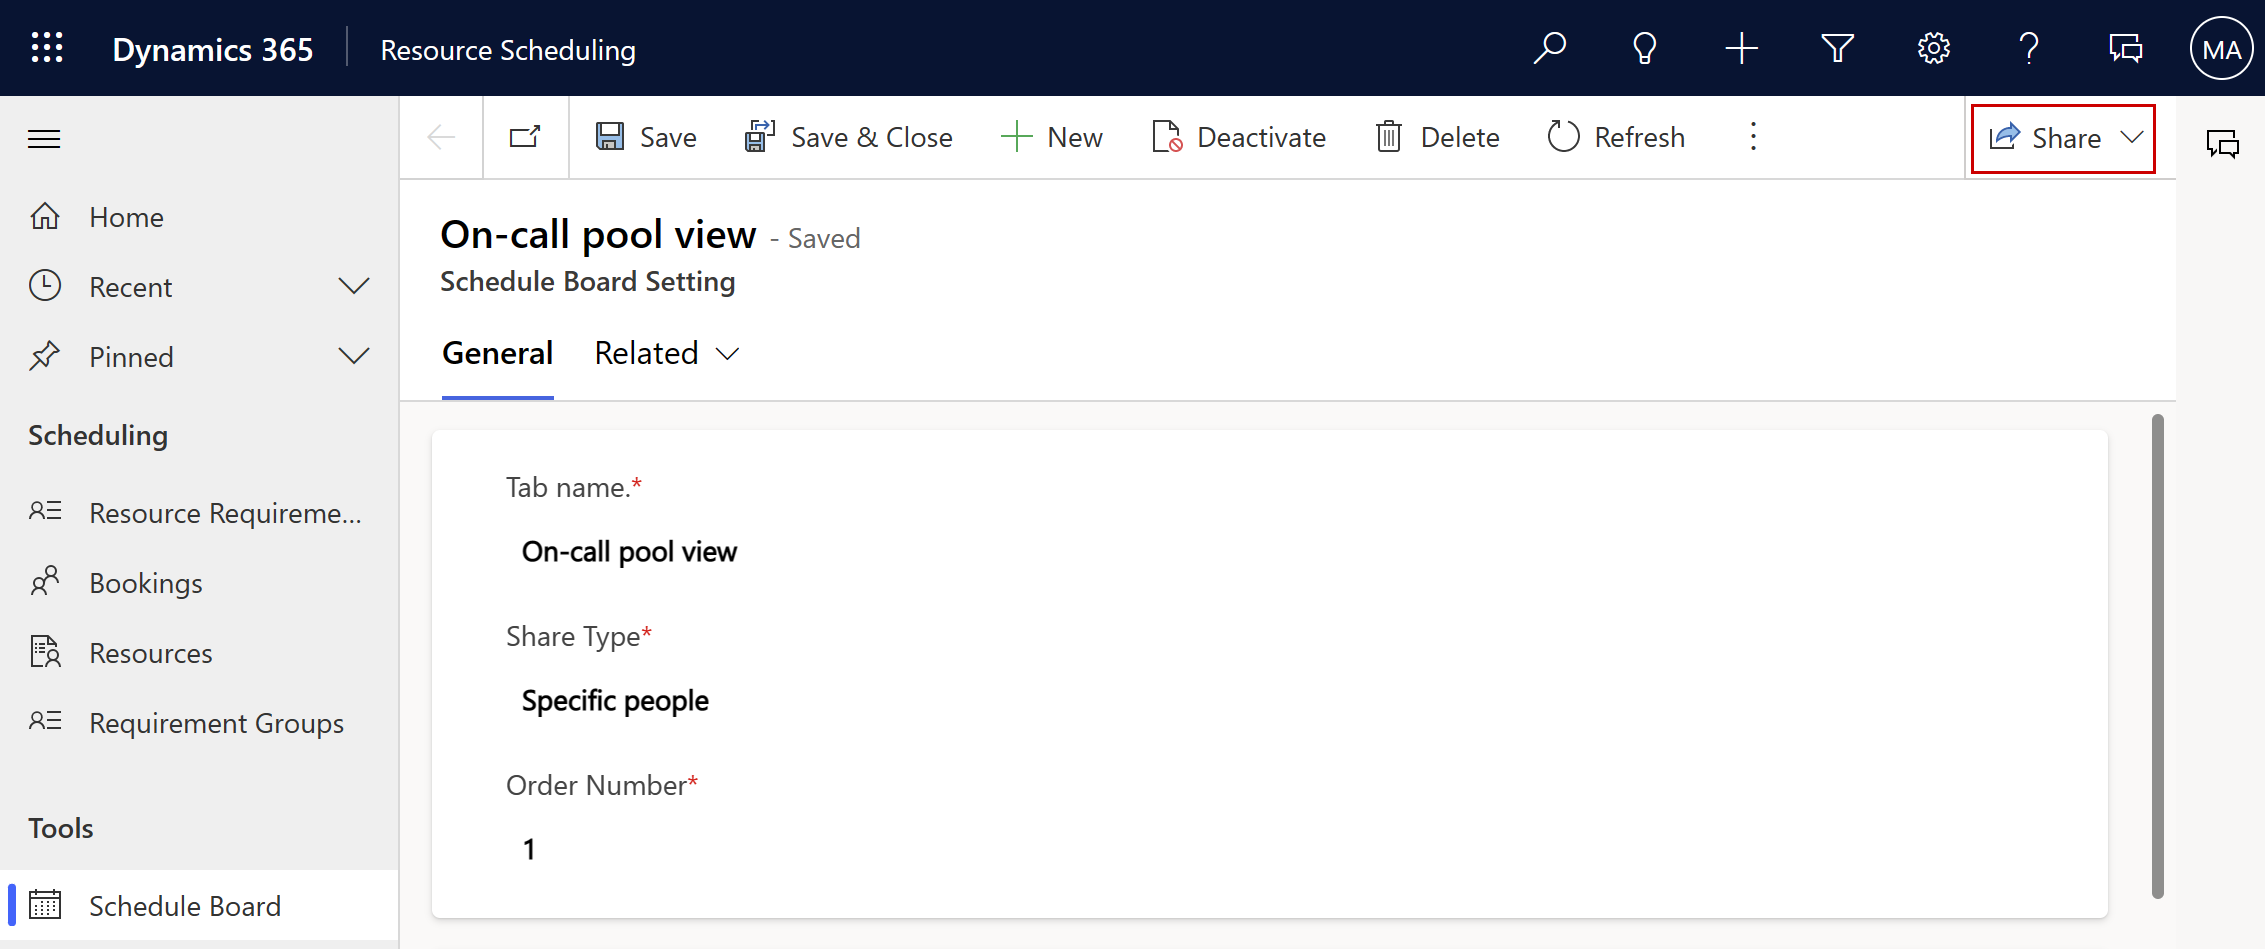Click the 'On-call pool view' record title
The image size is (2265, 949).
click(598, 235)
